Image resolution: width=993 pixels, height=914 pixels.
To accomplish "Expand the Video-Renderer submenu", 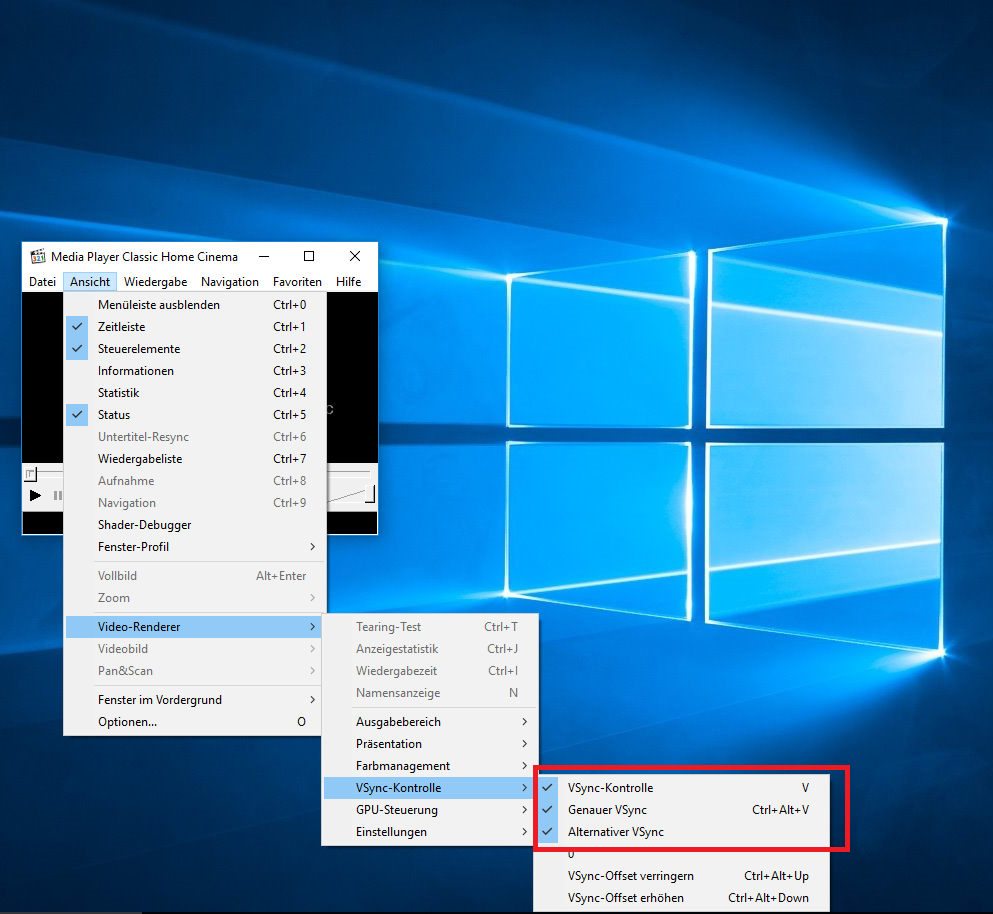I will [x=194, y=626].
